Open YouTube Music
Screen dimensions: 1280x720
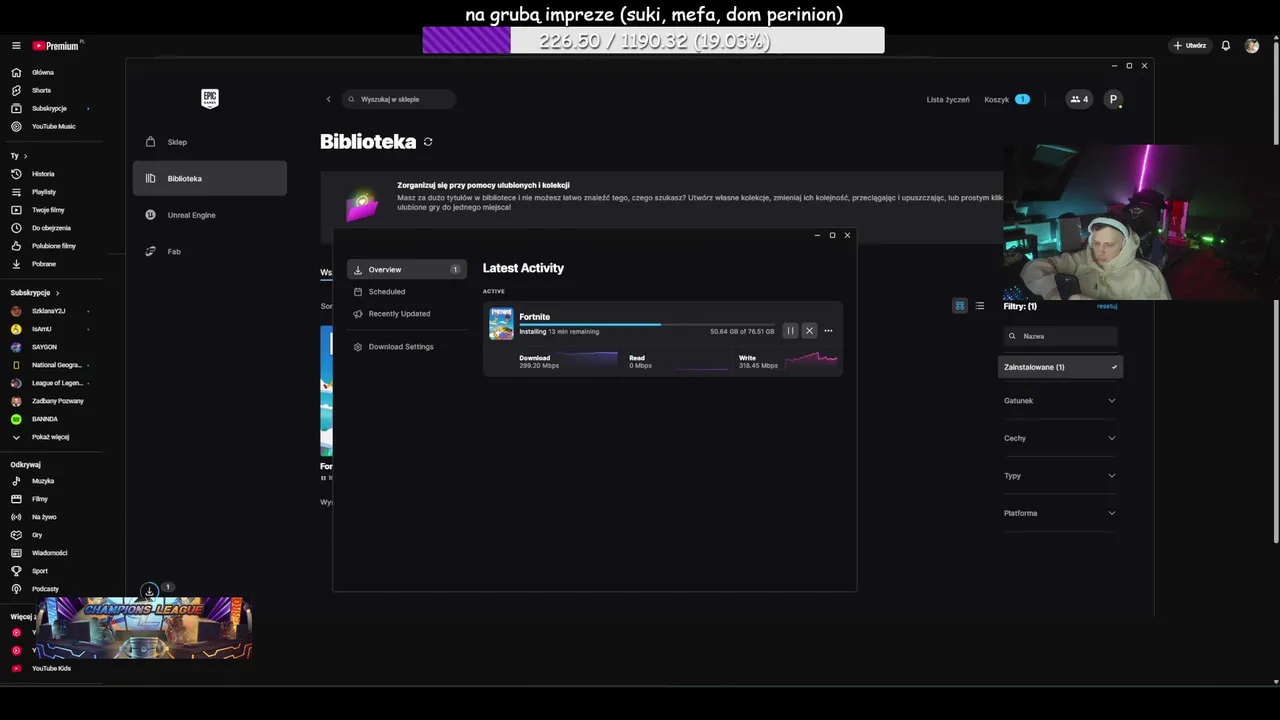coord(52,127)
